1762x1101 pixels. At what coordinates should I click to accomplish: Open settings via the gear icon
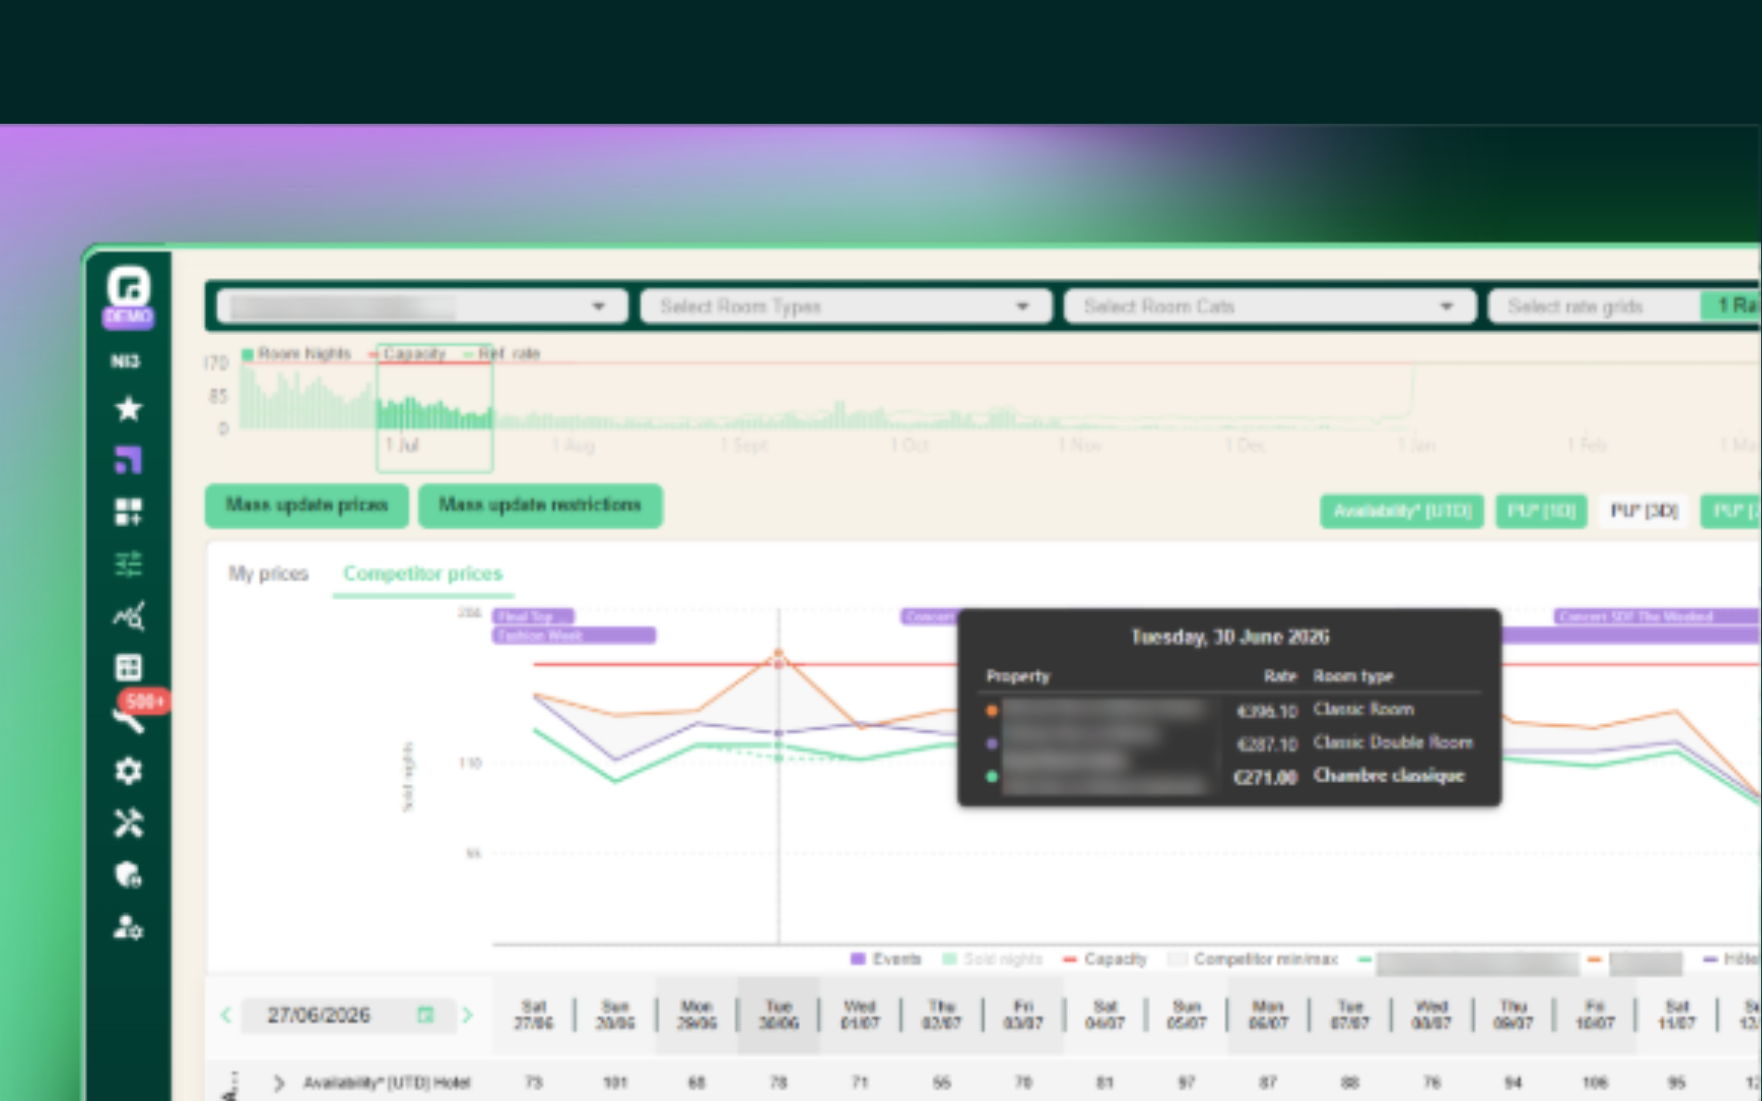(x=128, y=771)
